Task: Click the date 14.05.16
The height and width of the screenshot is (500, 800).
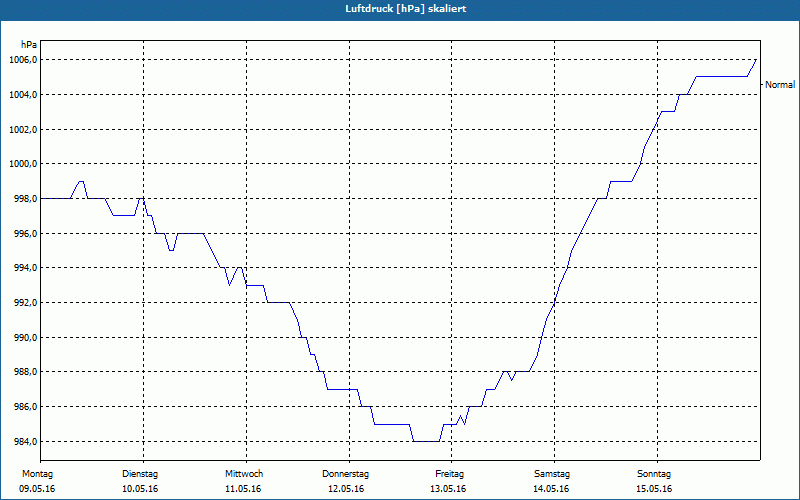Action: pos(551,489)
